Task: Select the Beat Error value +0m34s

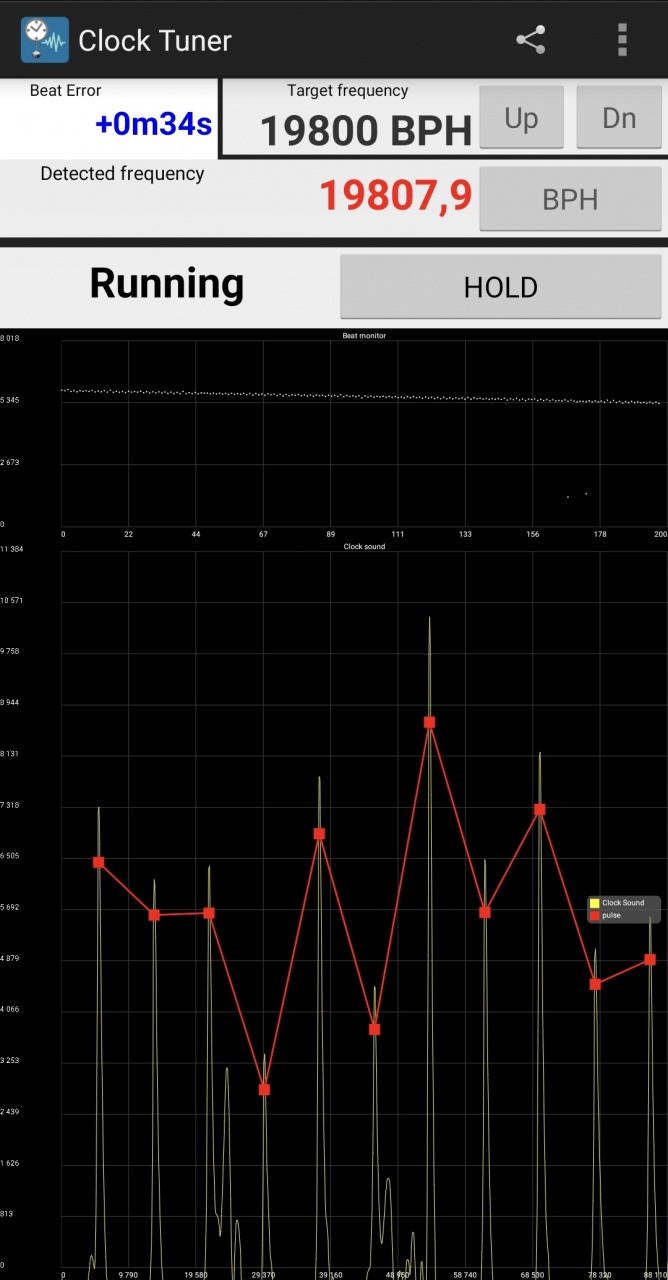Action: coord(154,125)
